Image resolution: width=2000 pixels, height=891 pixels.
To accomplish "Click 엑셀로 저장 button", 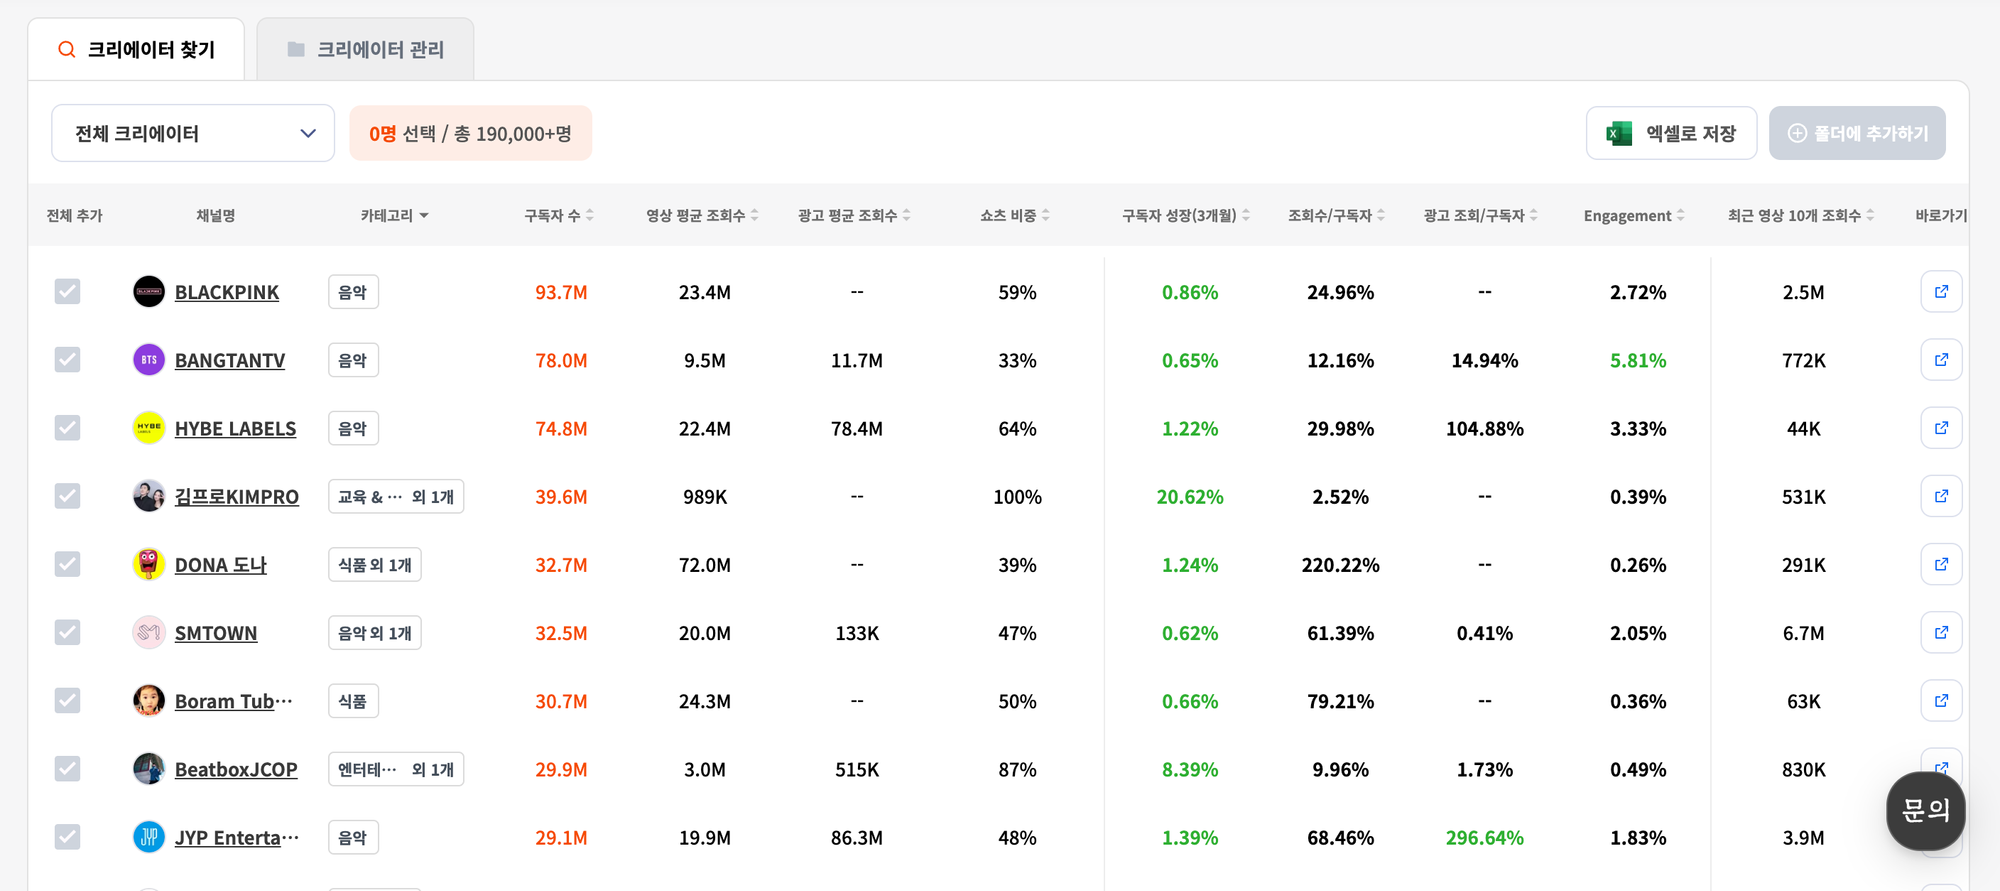I will point(1671,133).
